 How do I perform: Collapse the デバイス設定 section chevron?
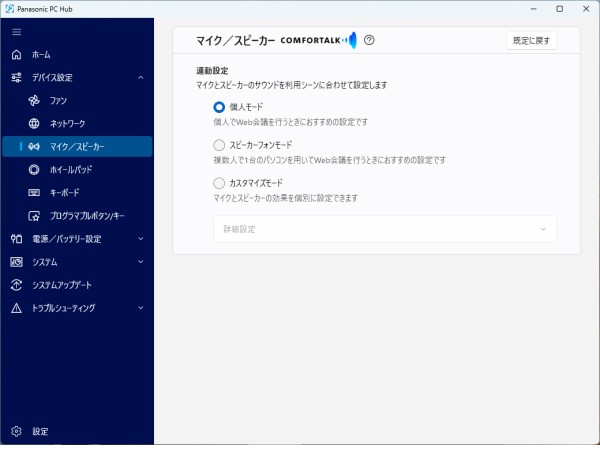[x=140, y=77]
